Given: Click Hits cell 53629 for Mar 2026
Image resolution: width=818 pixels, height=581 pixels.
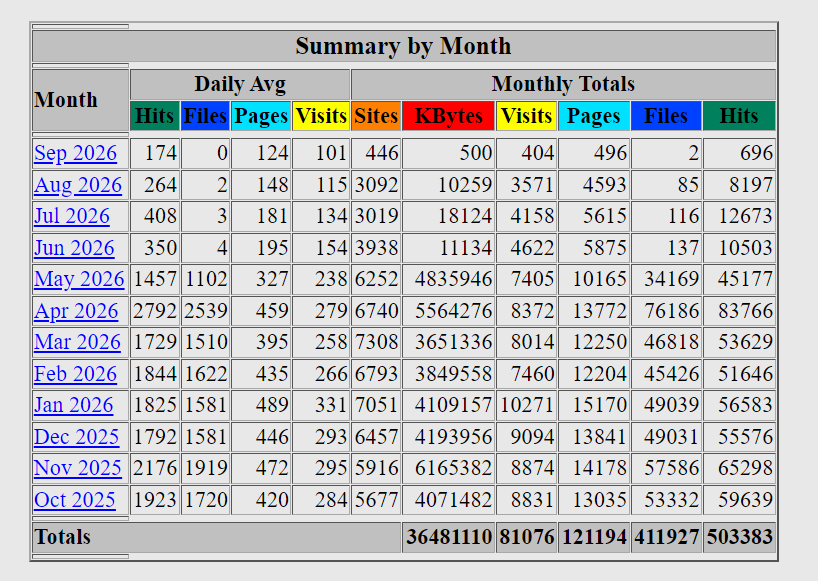Looking at the screenshot, I should (739, 343).
